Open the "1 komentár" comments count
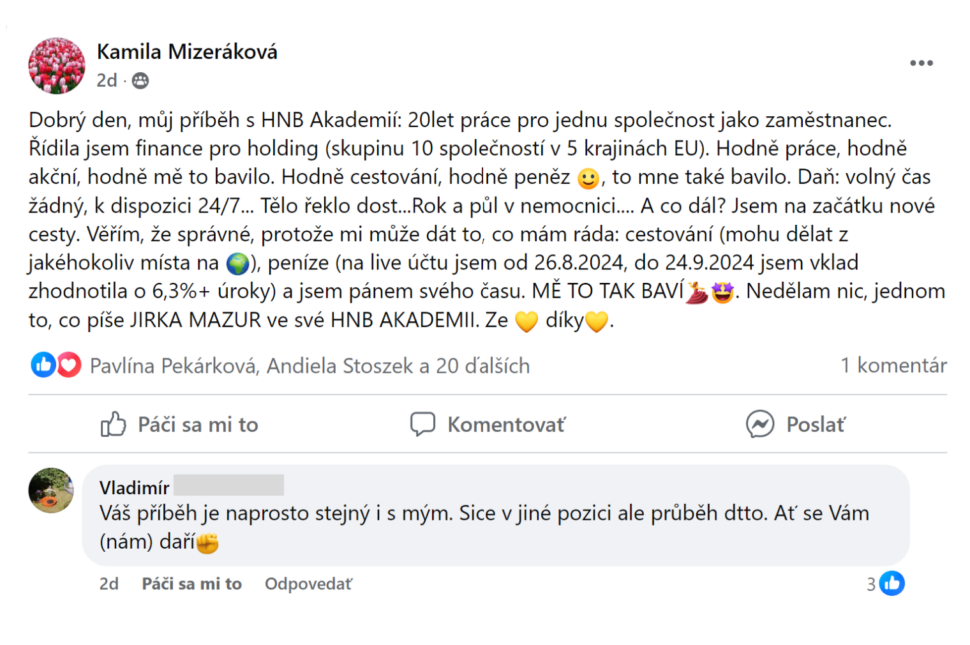 tap(893, 366)
